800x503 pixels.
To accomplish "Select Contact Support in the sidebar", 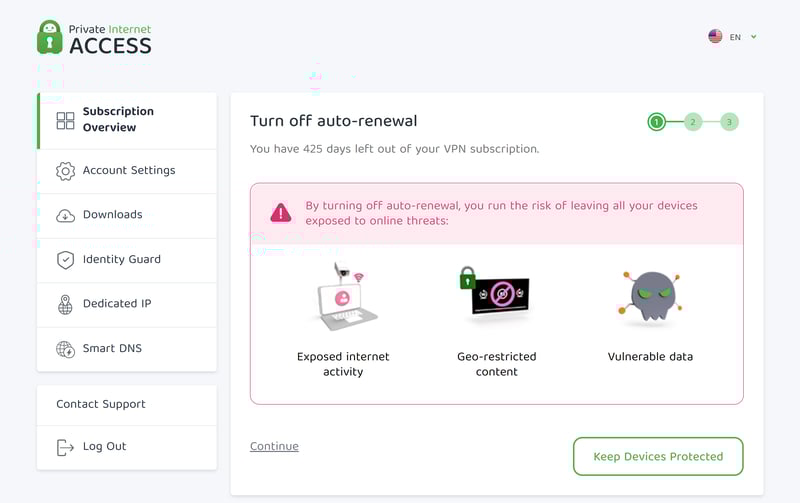I will pyautogui.click(x=127, y=405).
